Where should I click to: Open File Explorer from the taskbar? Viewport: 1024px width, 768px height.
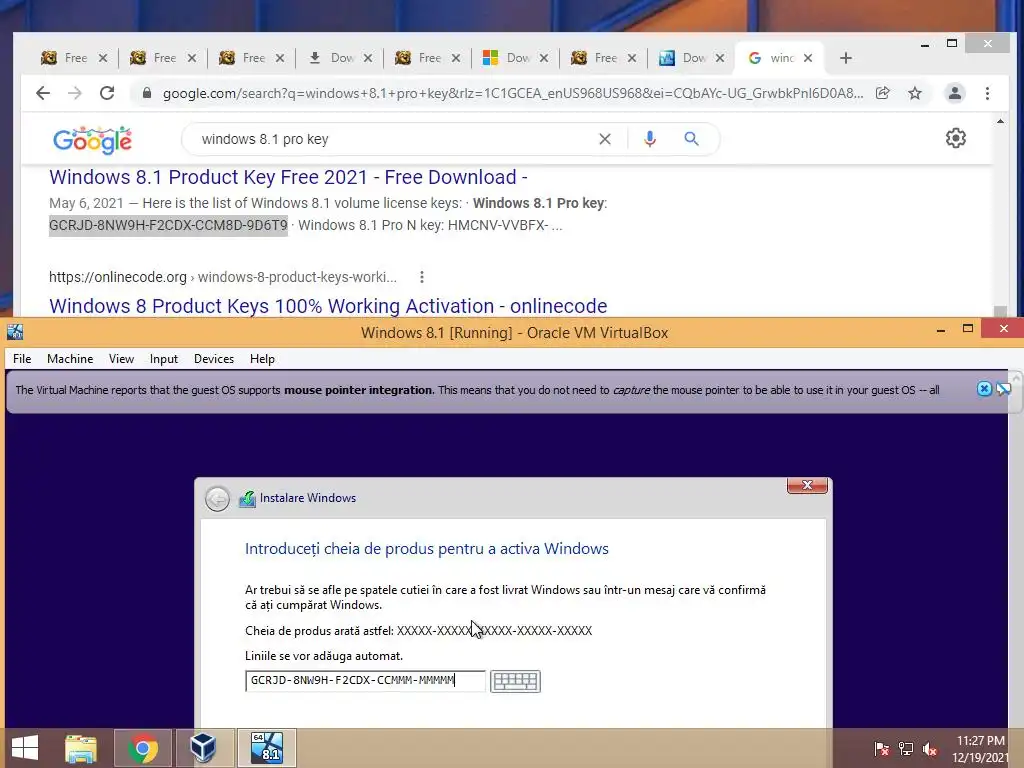pos(81,748)
